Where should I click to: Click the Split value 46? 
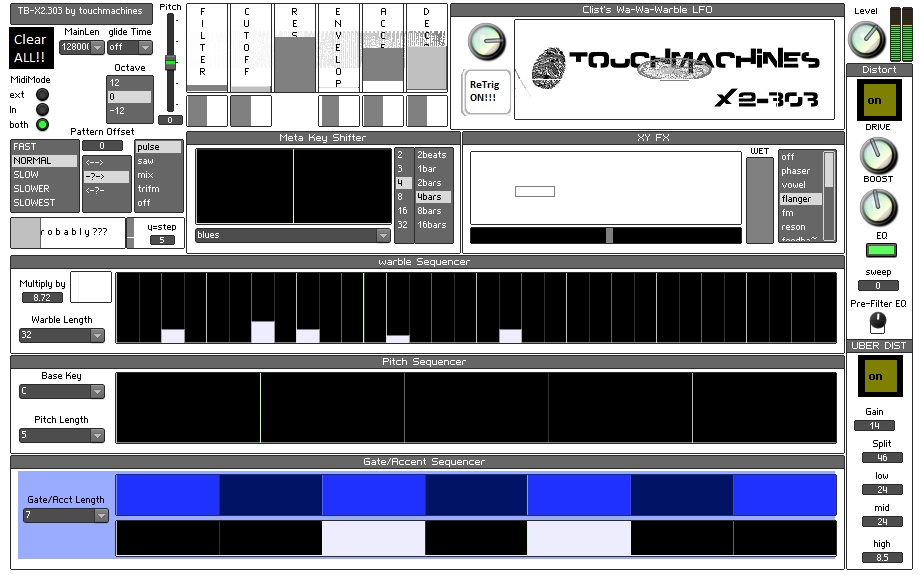[882, 457]
